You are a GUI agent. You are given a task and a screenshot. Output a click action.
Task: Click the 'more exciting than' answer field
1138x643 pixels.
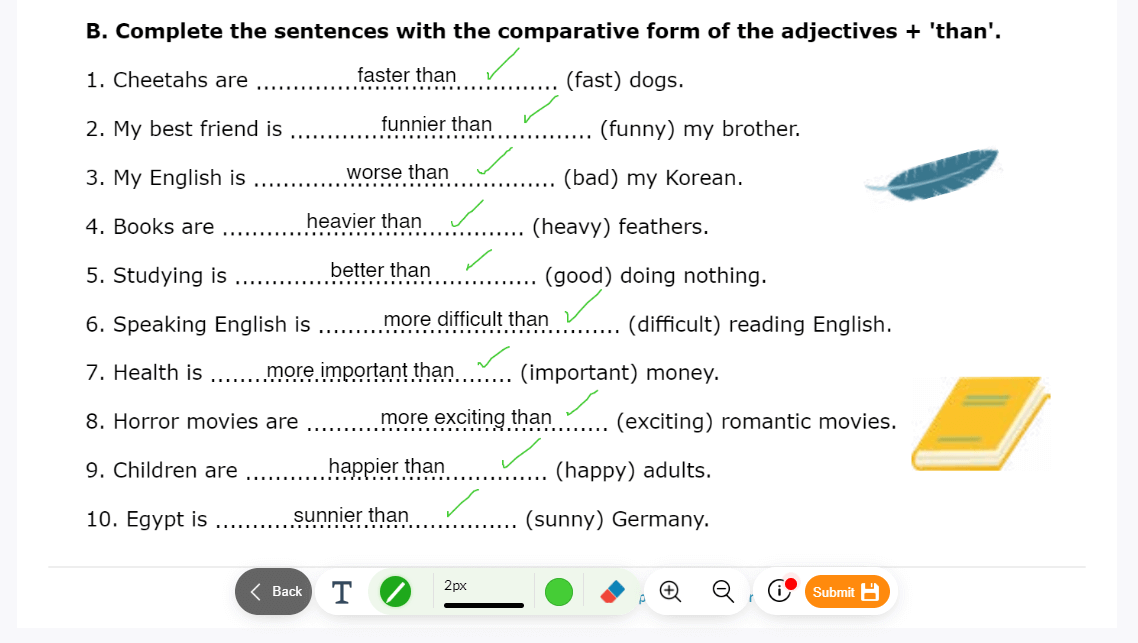pos(466,418)
